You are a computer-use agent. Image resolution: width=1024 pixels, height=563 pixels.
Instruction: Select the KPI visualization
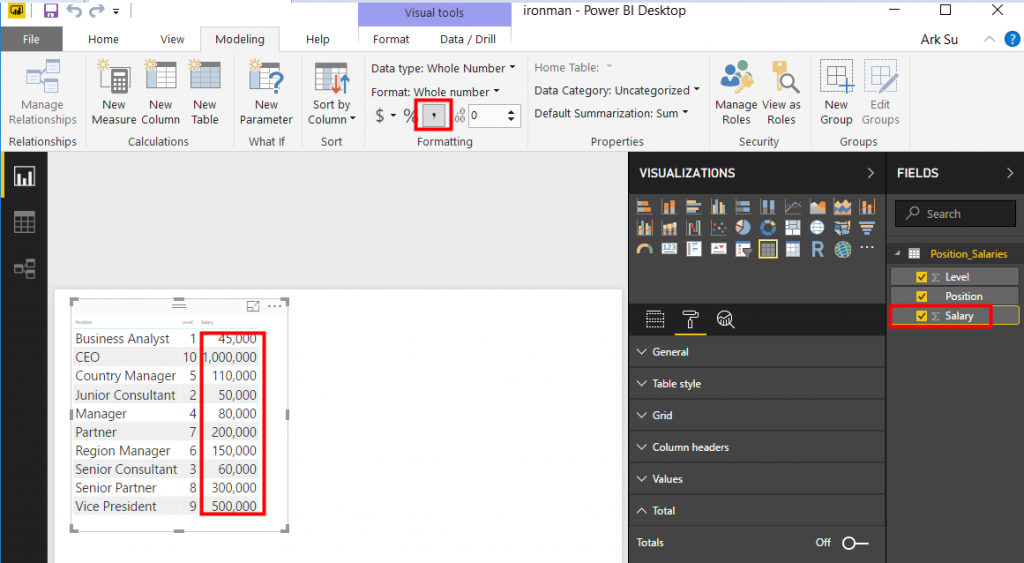(718, 249)
